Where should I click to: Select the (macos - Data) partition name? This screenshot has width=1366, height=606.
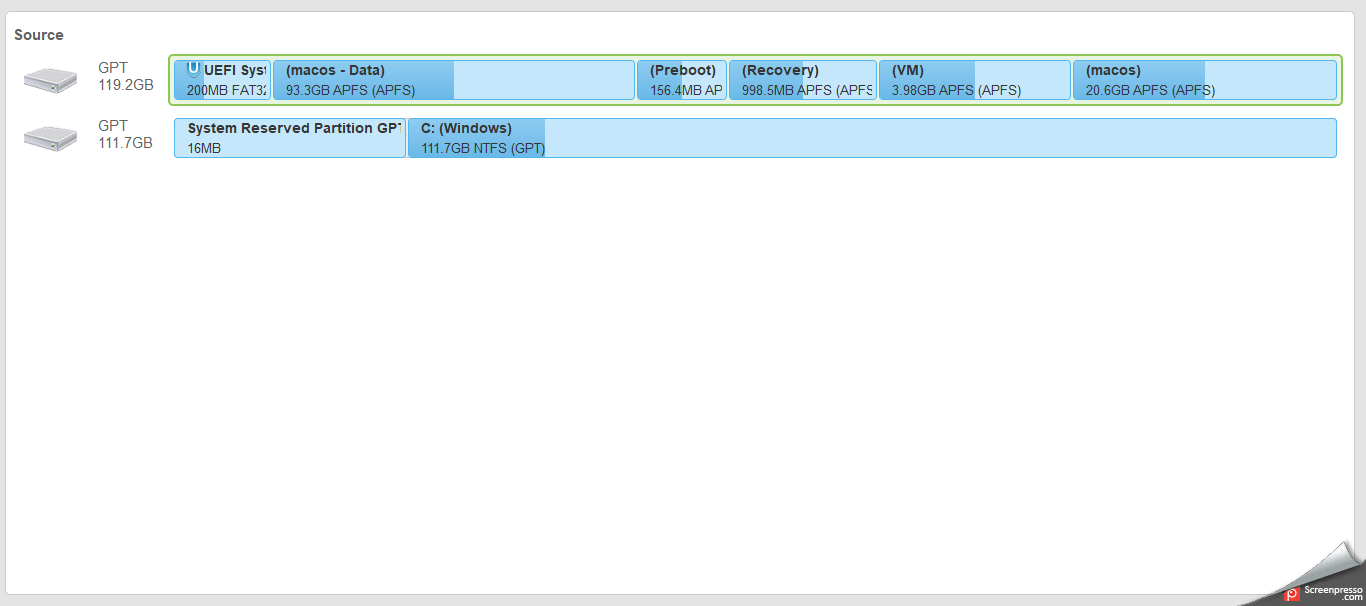[x=335, y=70]
